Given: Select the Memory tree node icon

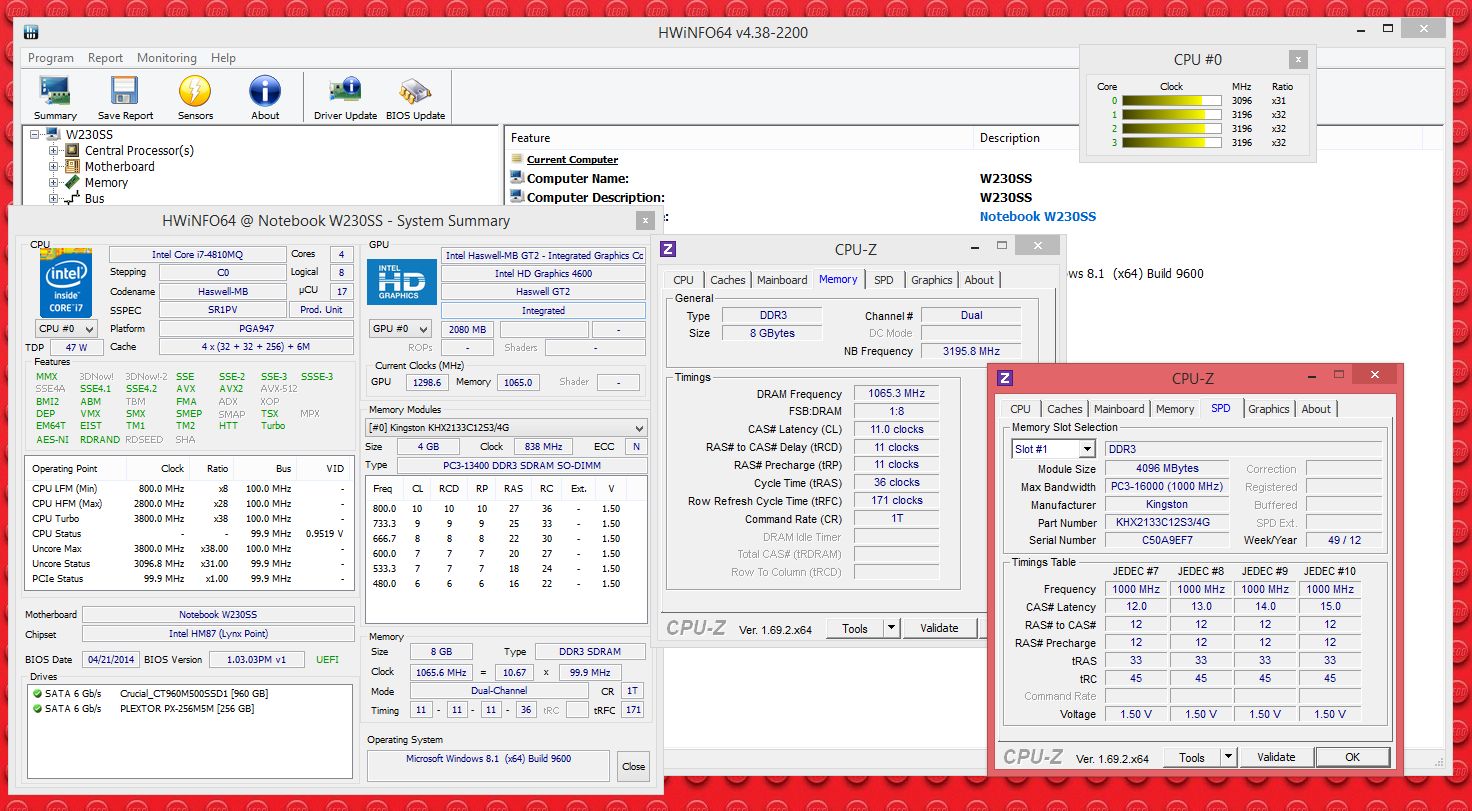Looking at the screenshot, I should coord(73,183).
